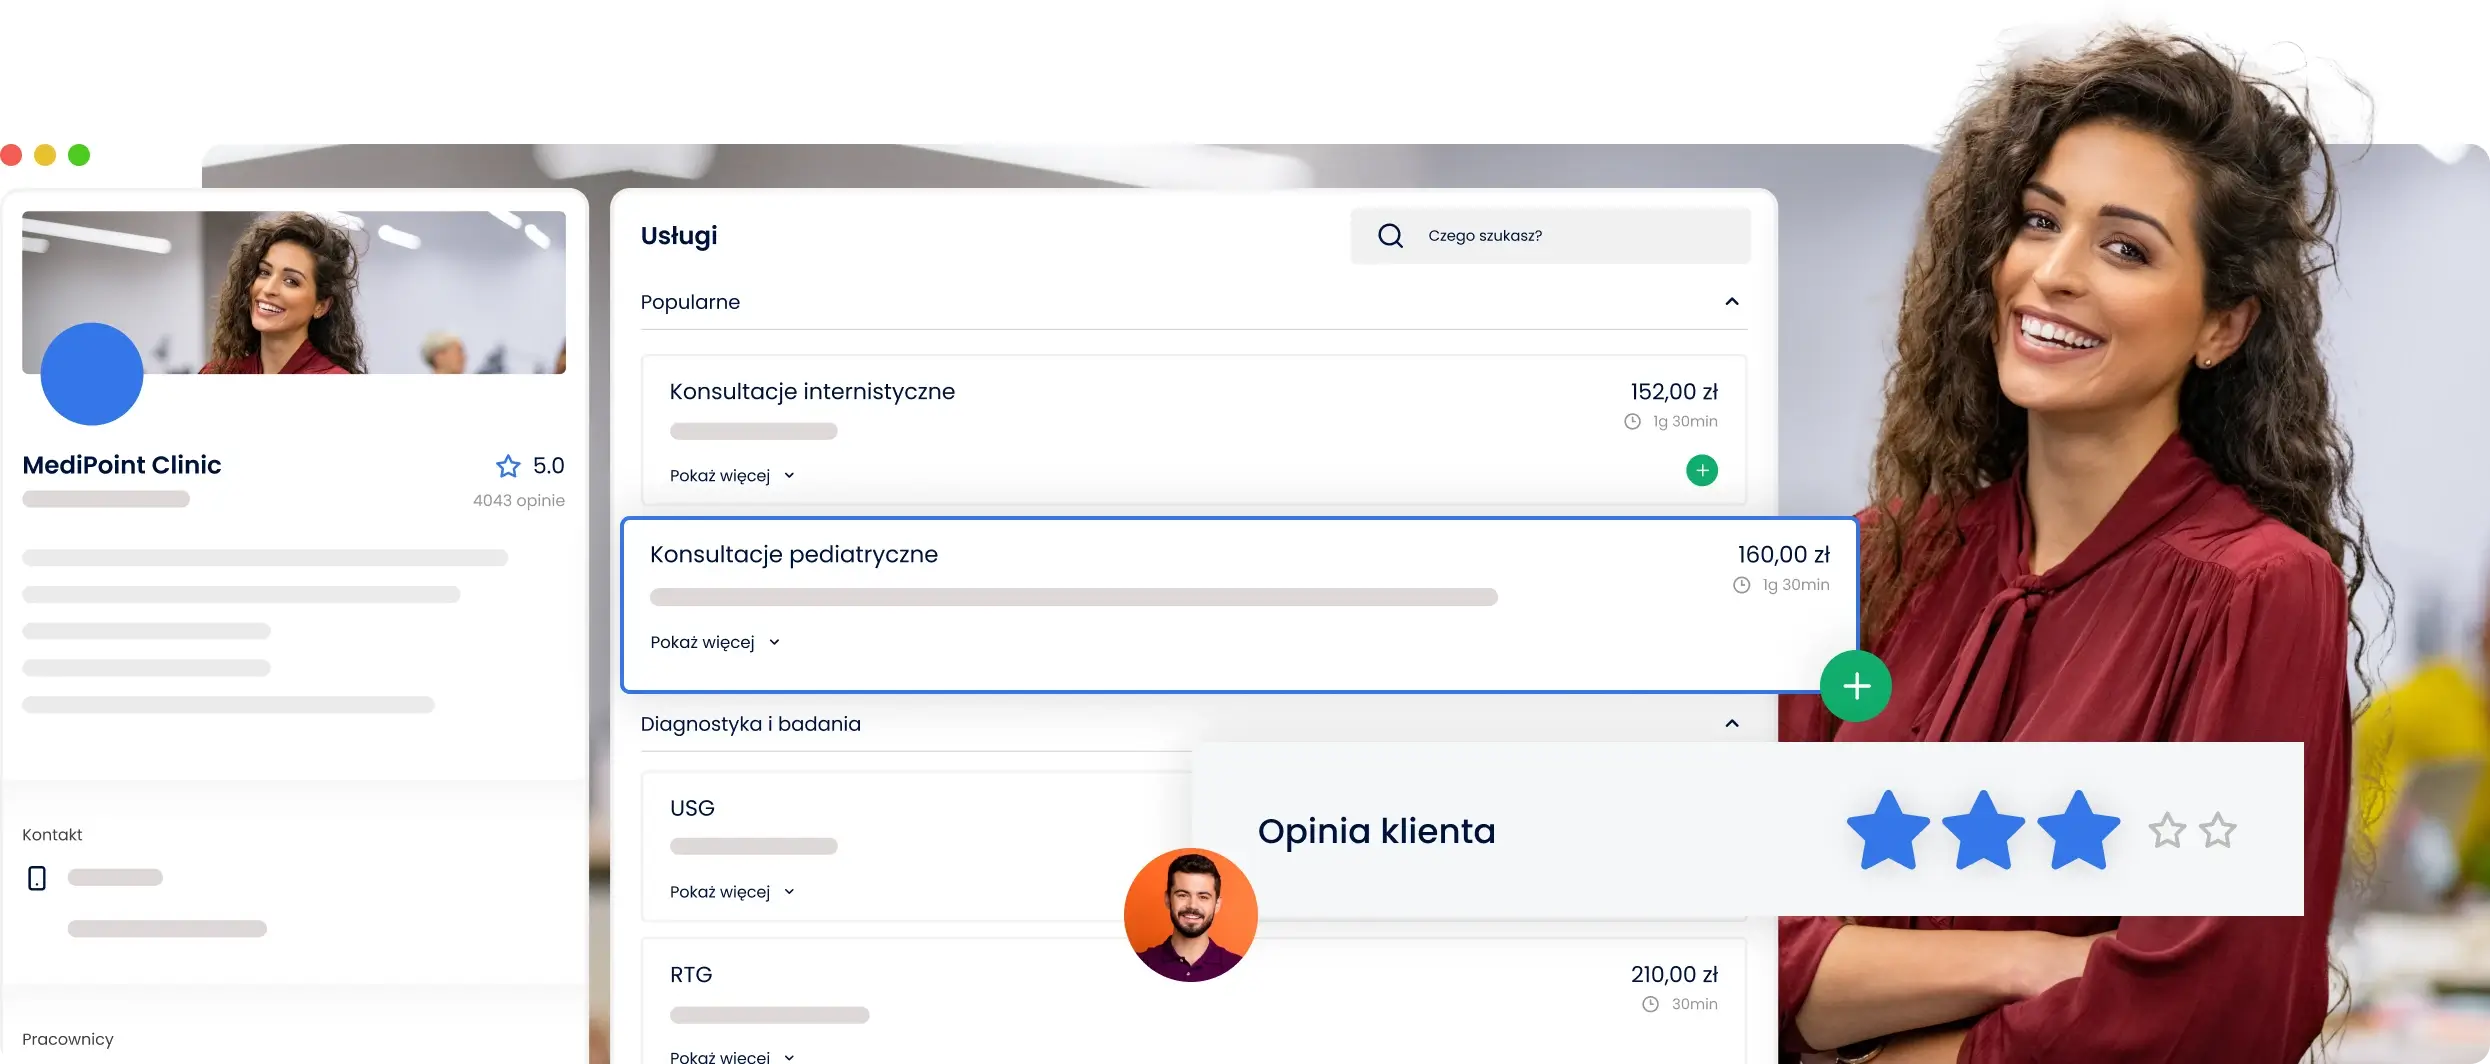Click the Popularne category label

[690, 302]
